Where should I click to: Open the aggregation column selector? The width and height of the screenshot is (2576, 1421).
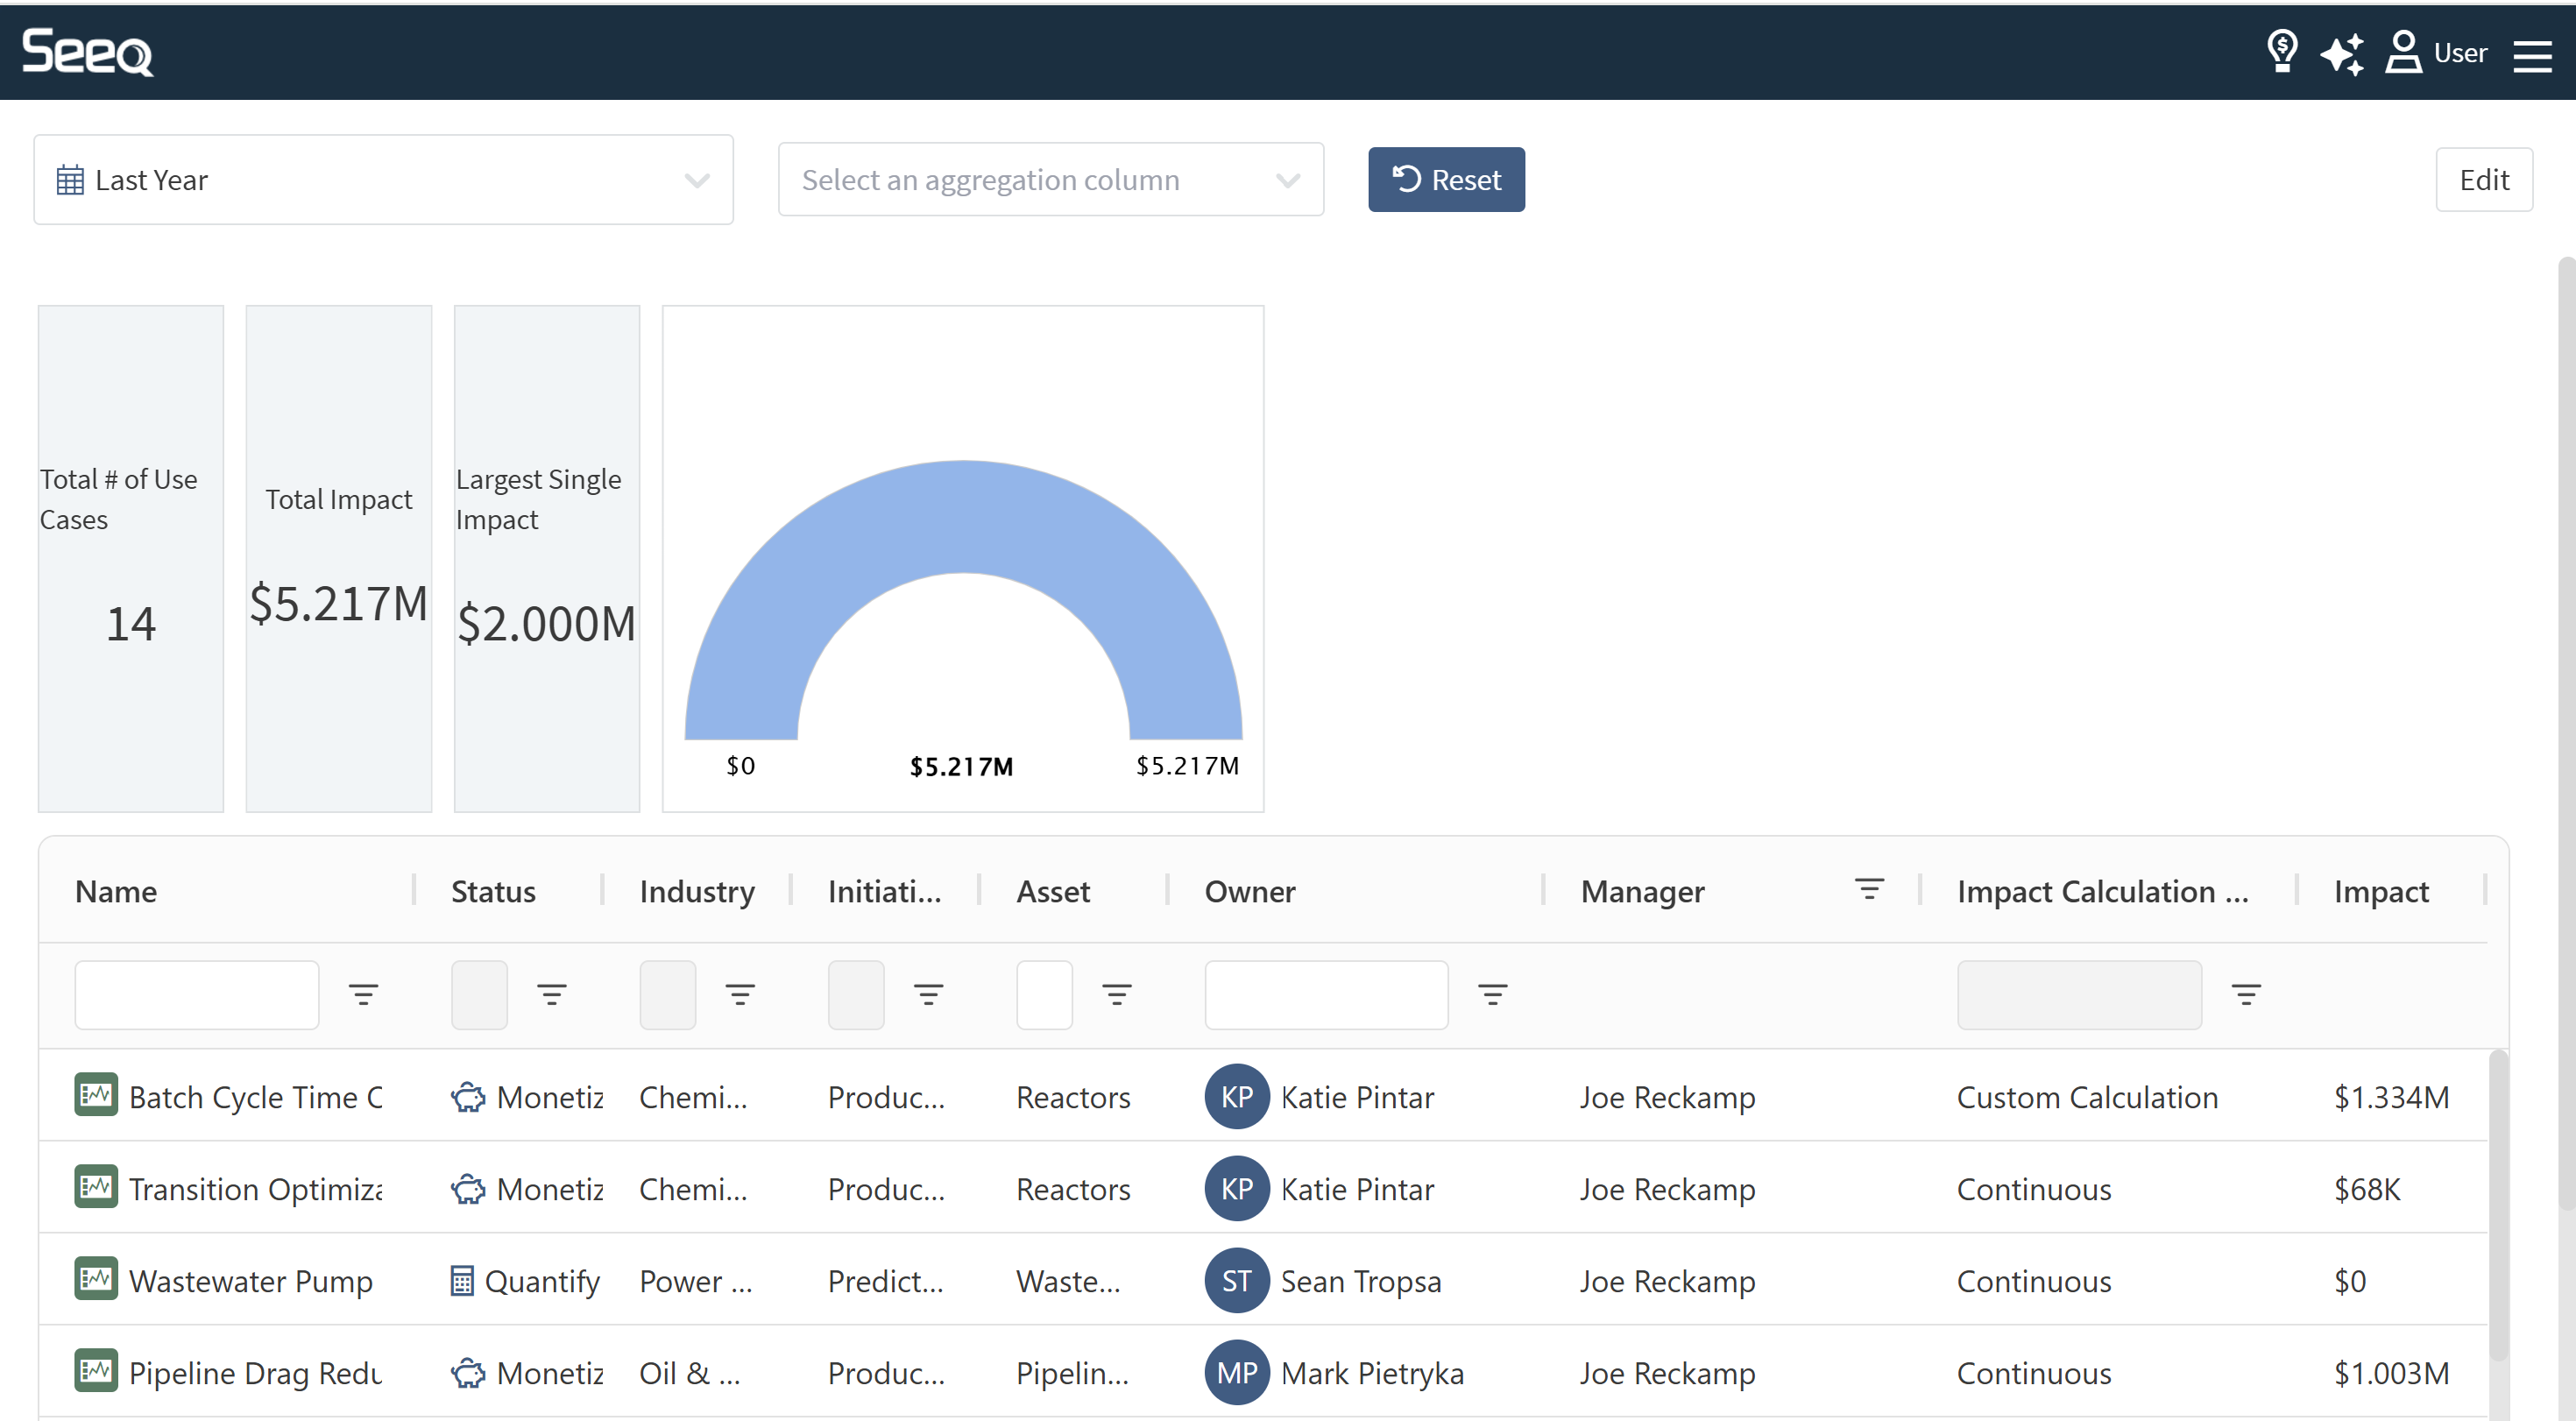1050,180
